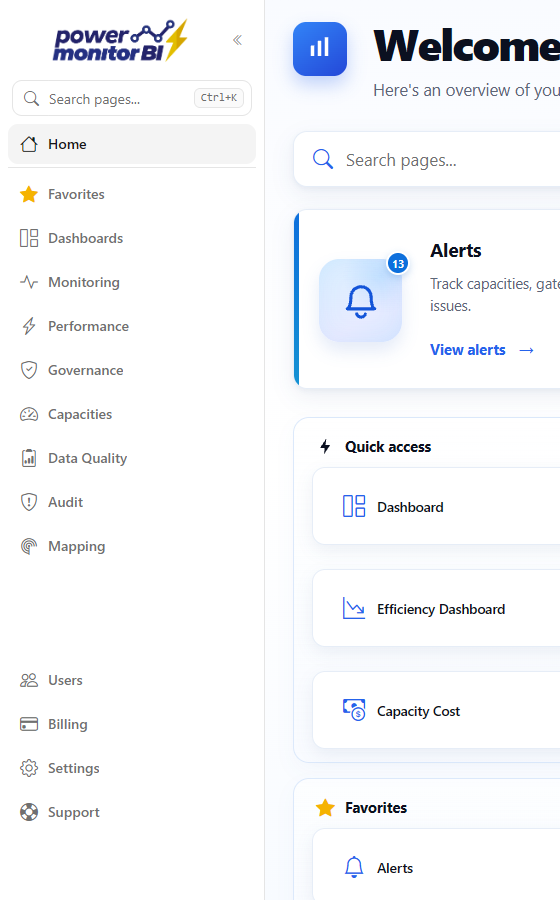Open the Audit menu label
Viewport: 560px width, 900px height.
click(x=65, y=502)
